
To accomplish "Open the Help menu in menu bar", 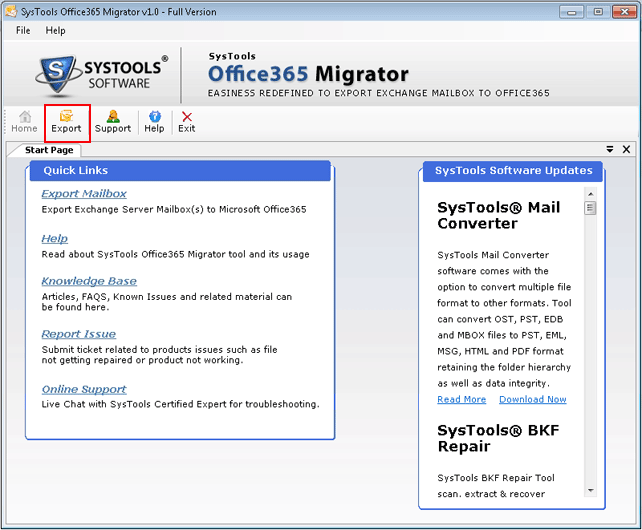I will tap(55, 30).
